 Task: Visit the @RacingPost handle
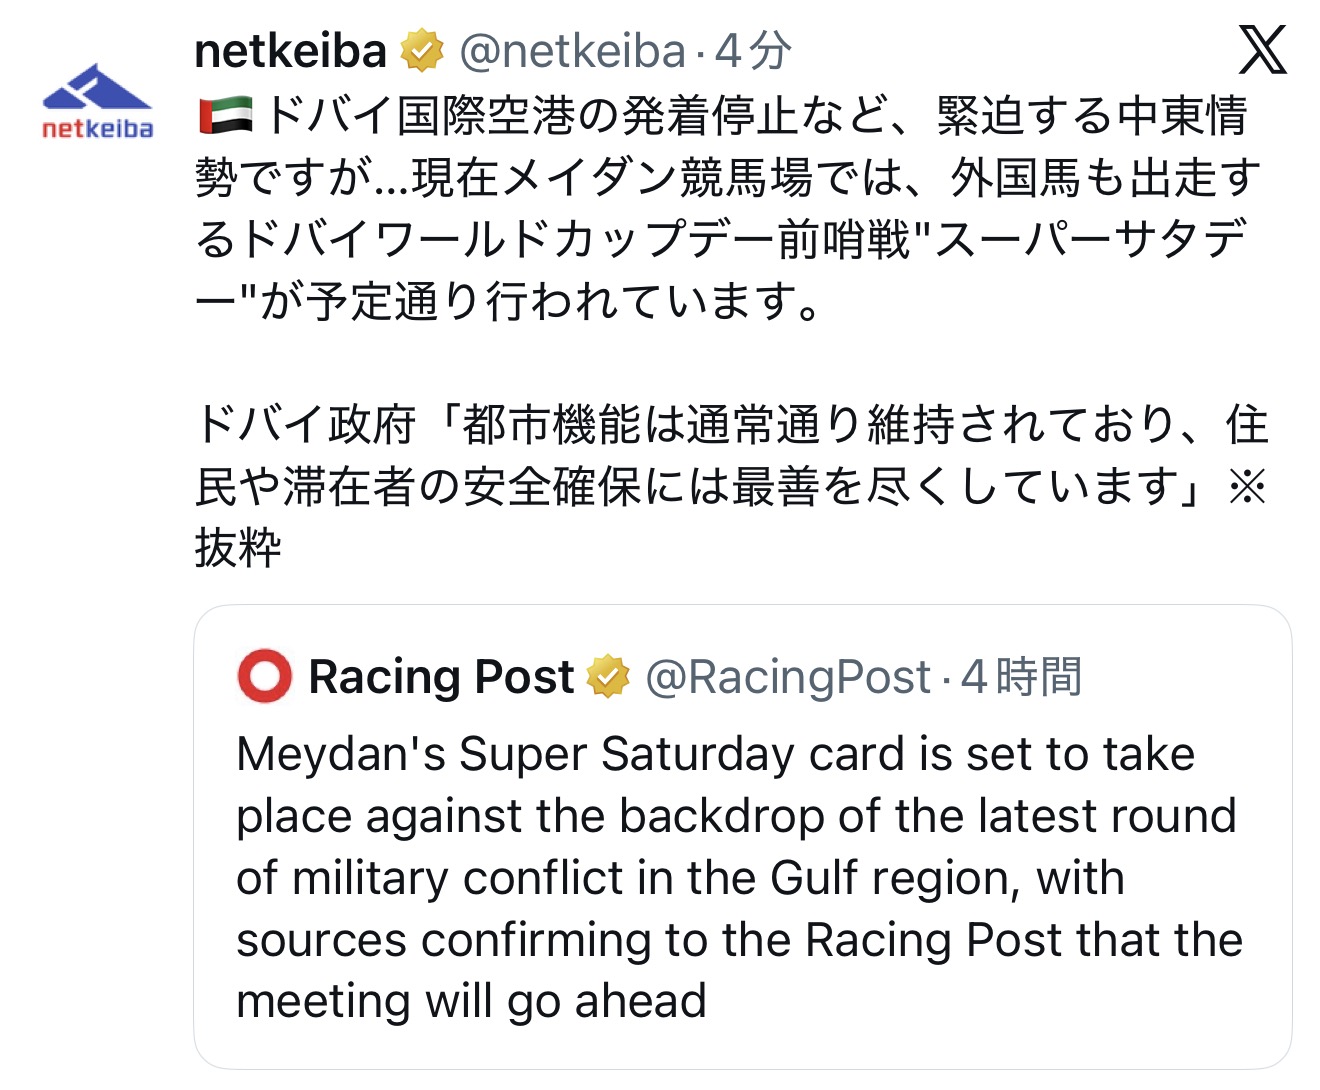[x=788, y=677]
